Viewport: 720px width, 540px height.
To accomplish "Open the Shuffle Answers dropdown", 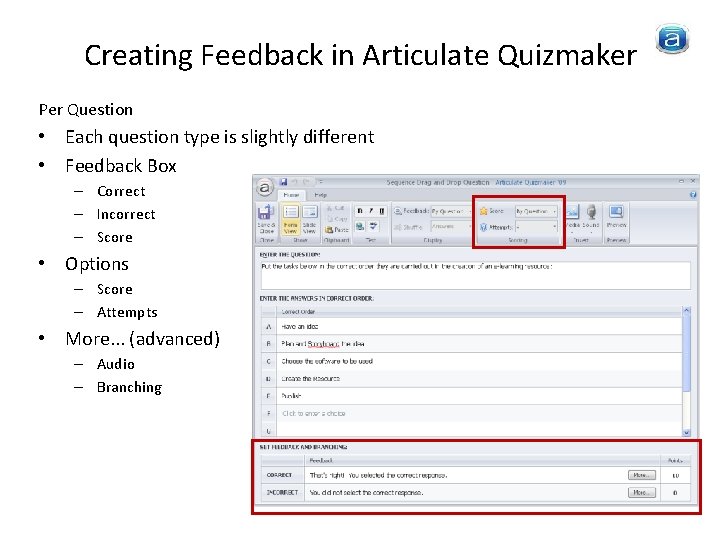I will (451, 226).
